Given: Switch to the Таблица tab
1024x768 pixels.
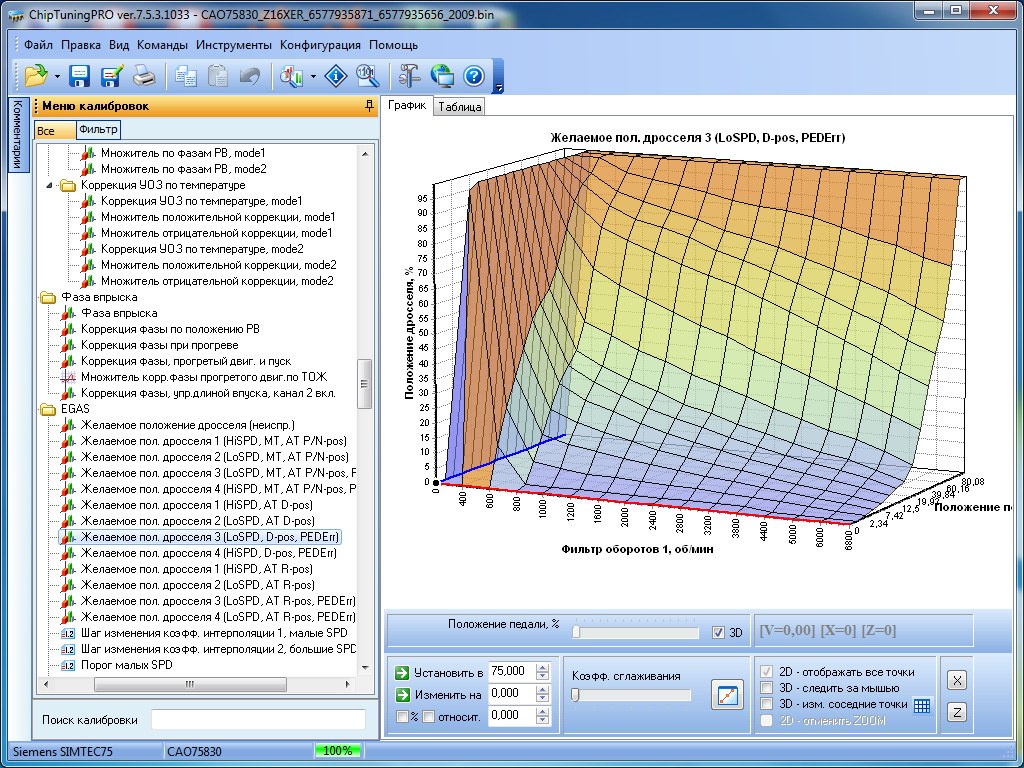Looking at the screenshot, I should tap(460, 107).
